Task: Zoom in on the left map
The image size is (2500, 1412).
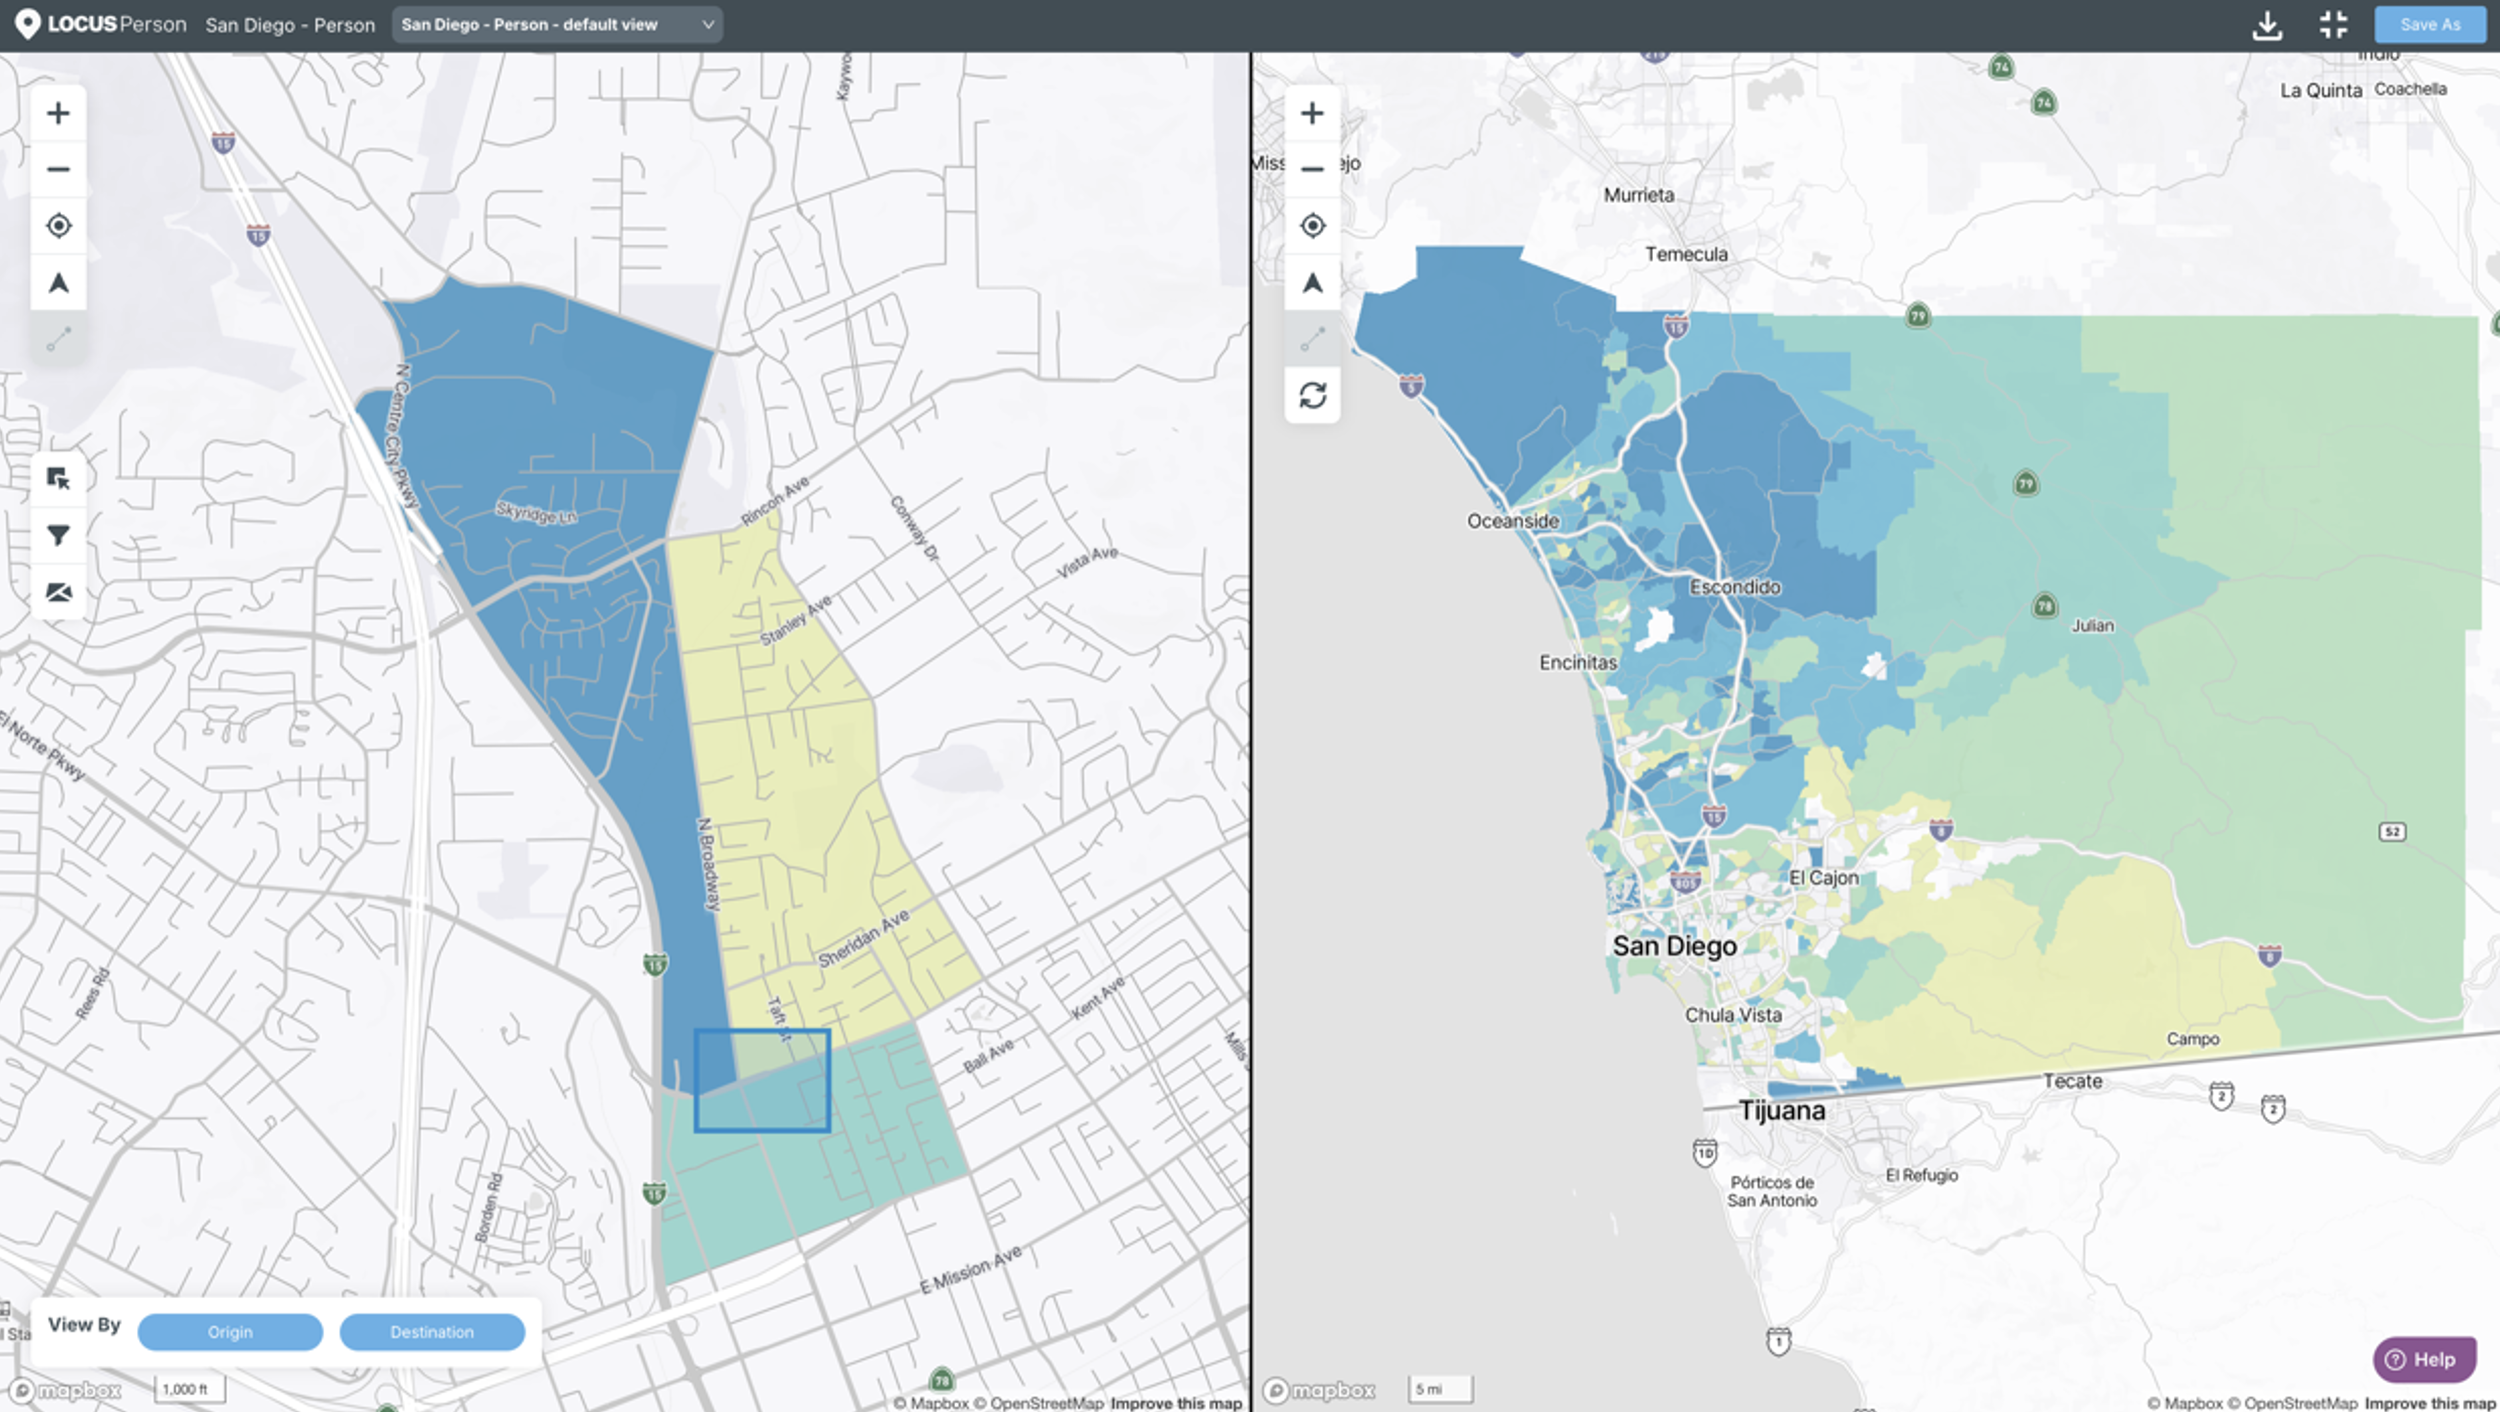Action: (58, 113)
